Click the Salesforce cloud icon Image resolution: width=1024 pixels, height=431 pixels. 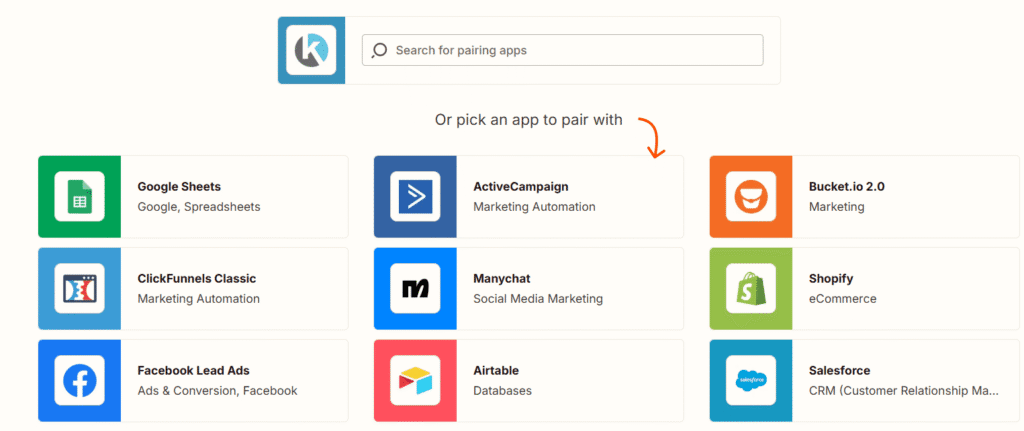(751, 381)
